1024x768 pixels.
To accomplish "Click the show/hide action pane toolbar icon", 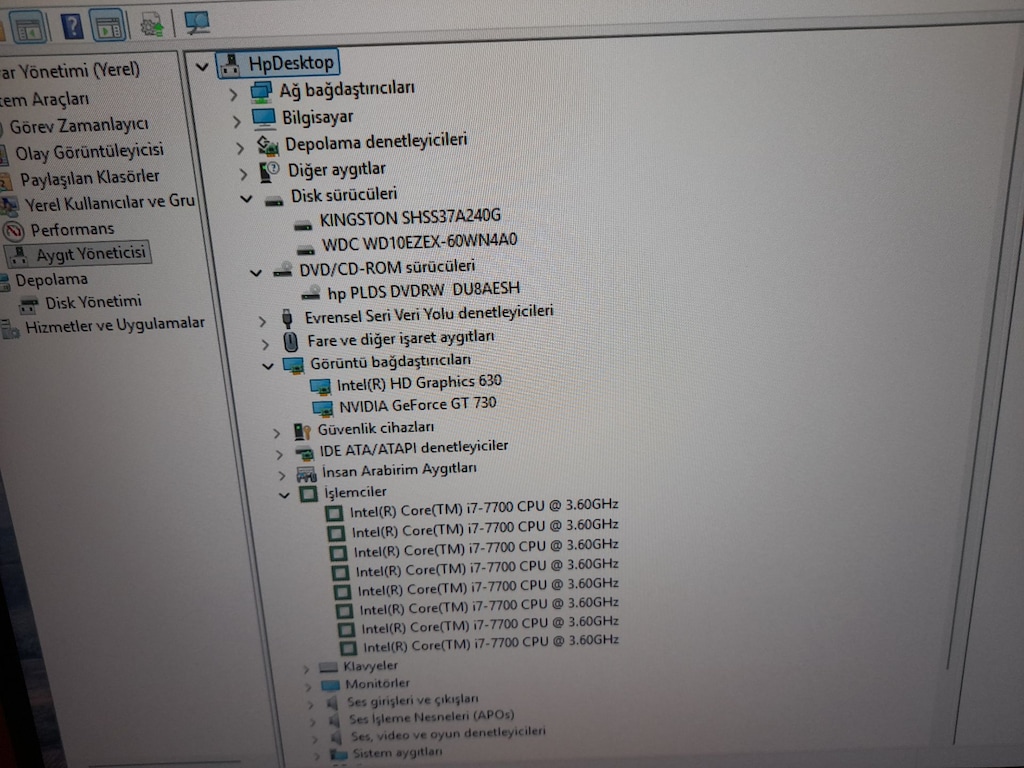I will pyautogui.click(x=108, y=26).
